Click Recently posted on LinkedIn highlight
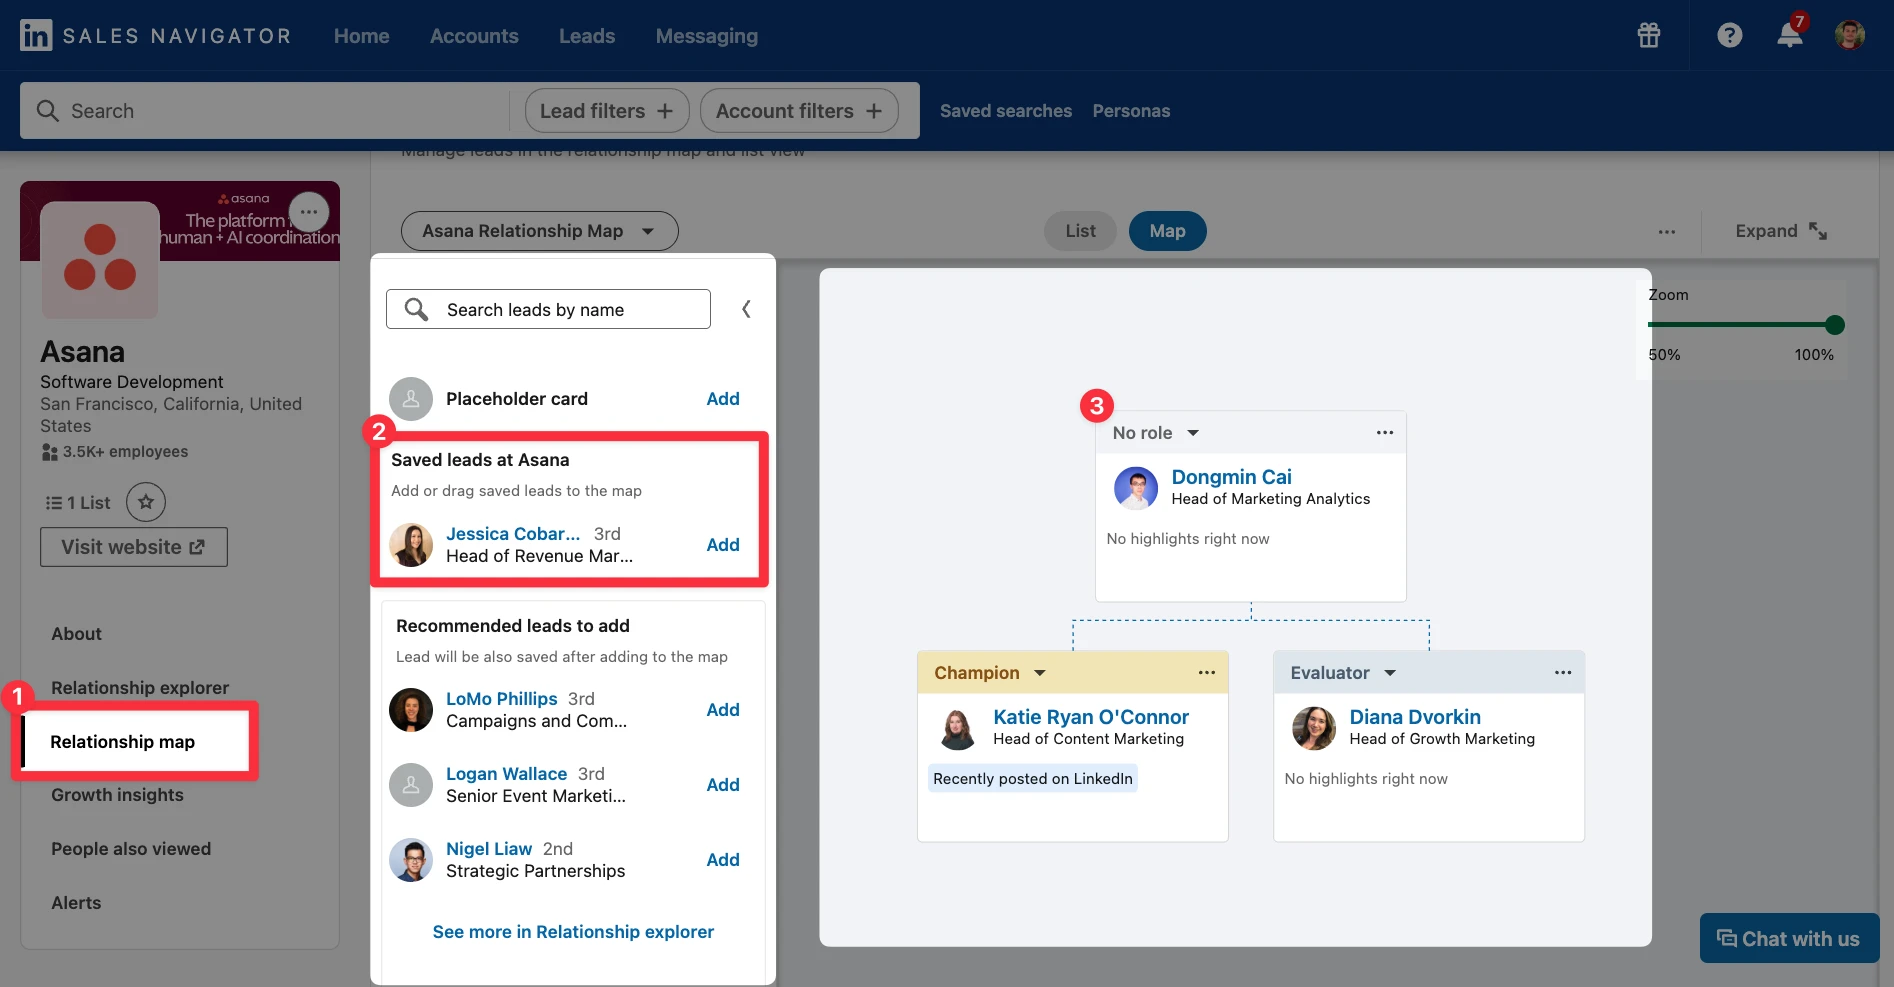Image resolution: width=1894 pixels, height=987 pixels. point(1033,779)
